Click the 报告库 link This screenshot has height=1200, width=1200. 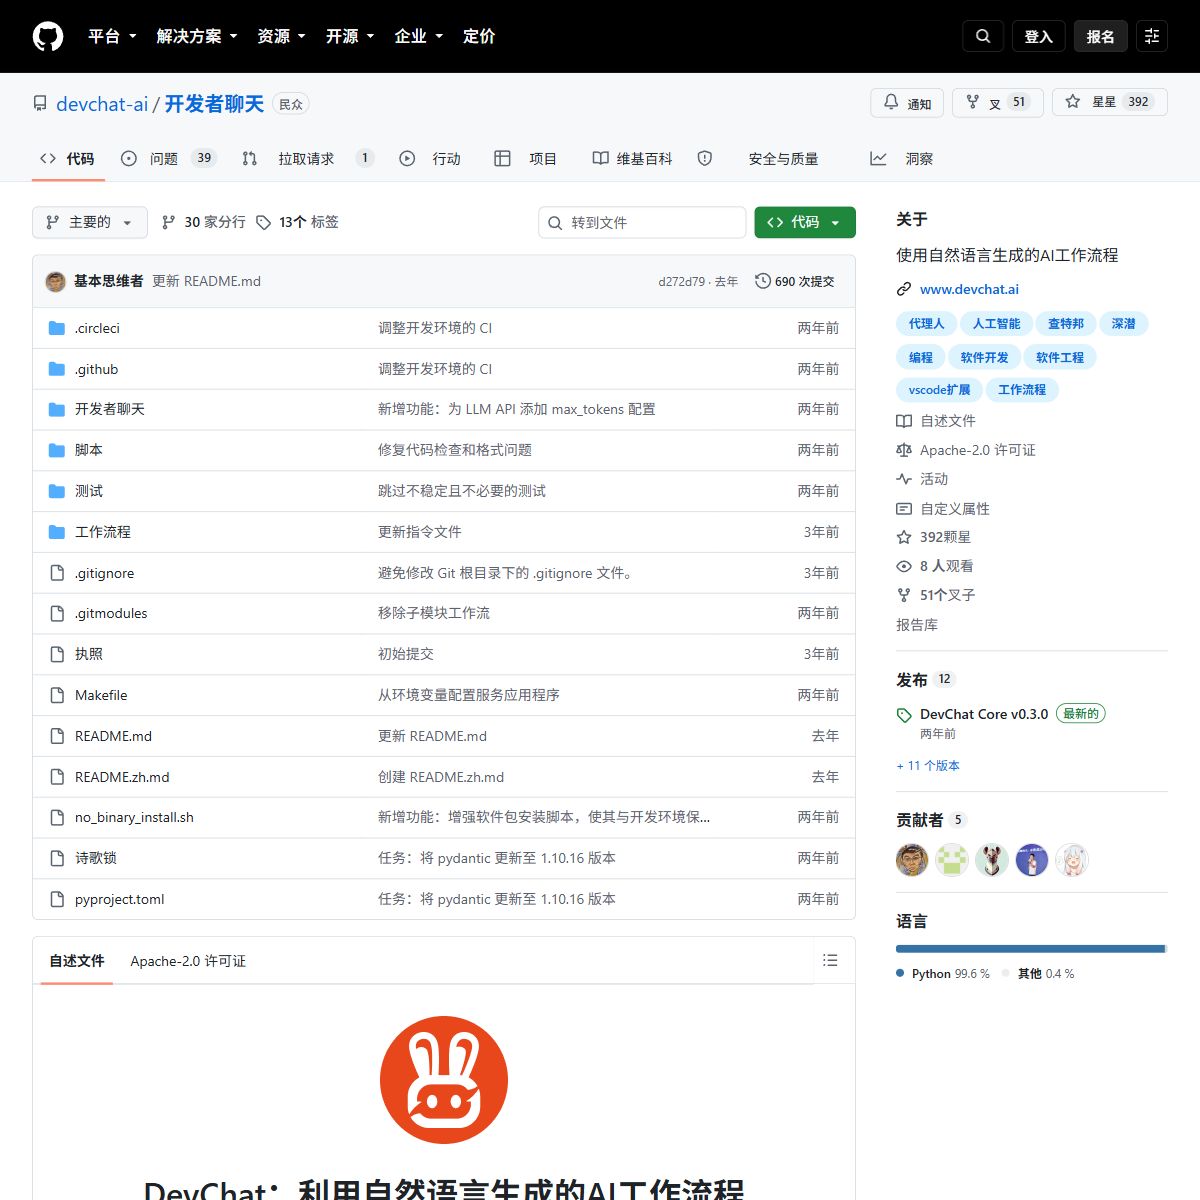[x=917, y=625]
